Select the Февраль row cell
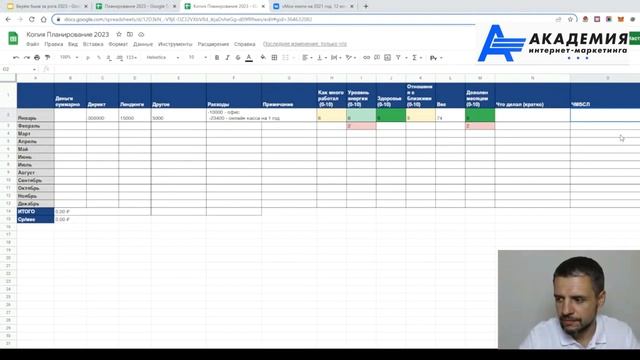Image resolution: width=640 pixels, height=360 pixels. (36, 126)
